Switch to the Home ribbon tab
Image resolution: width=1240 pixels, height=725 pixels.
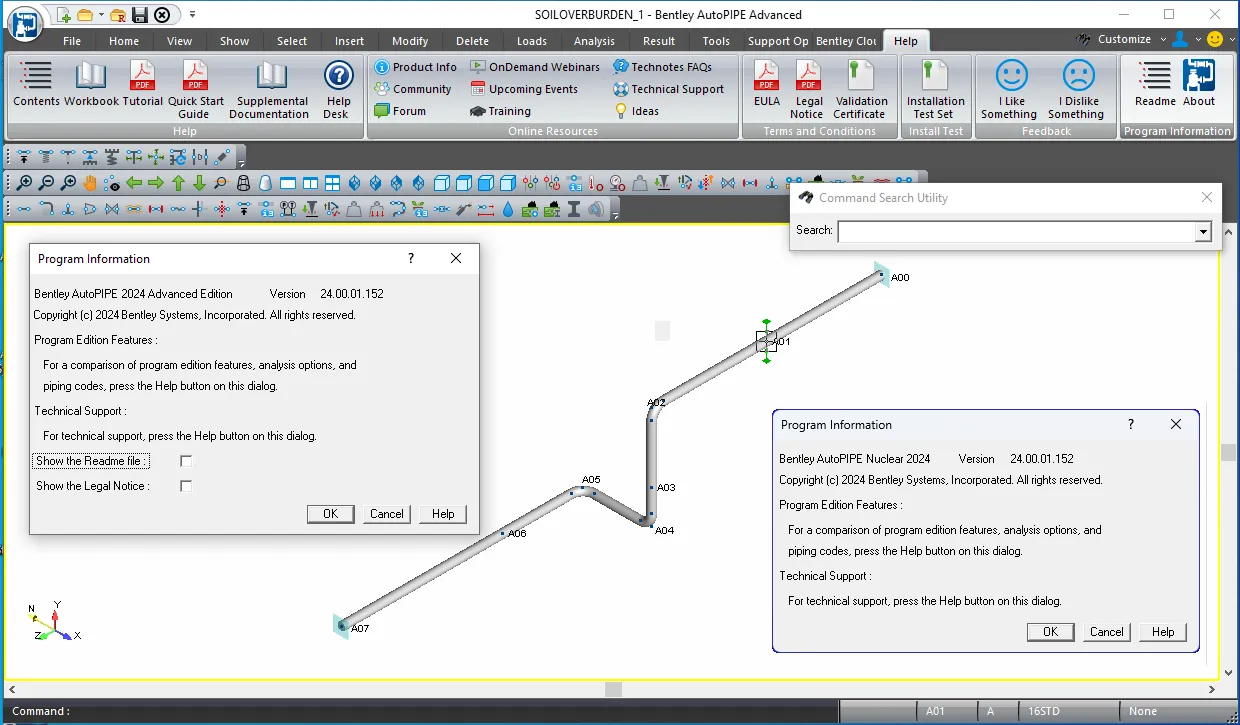click(x=124, y=41)
